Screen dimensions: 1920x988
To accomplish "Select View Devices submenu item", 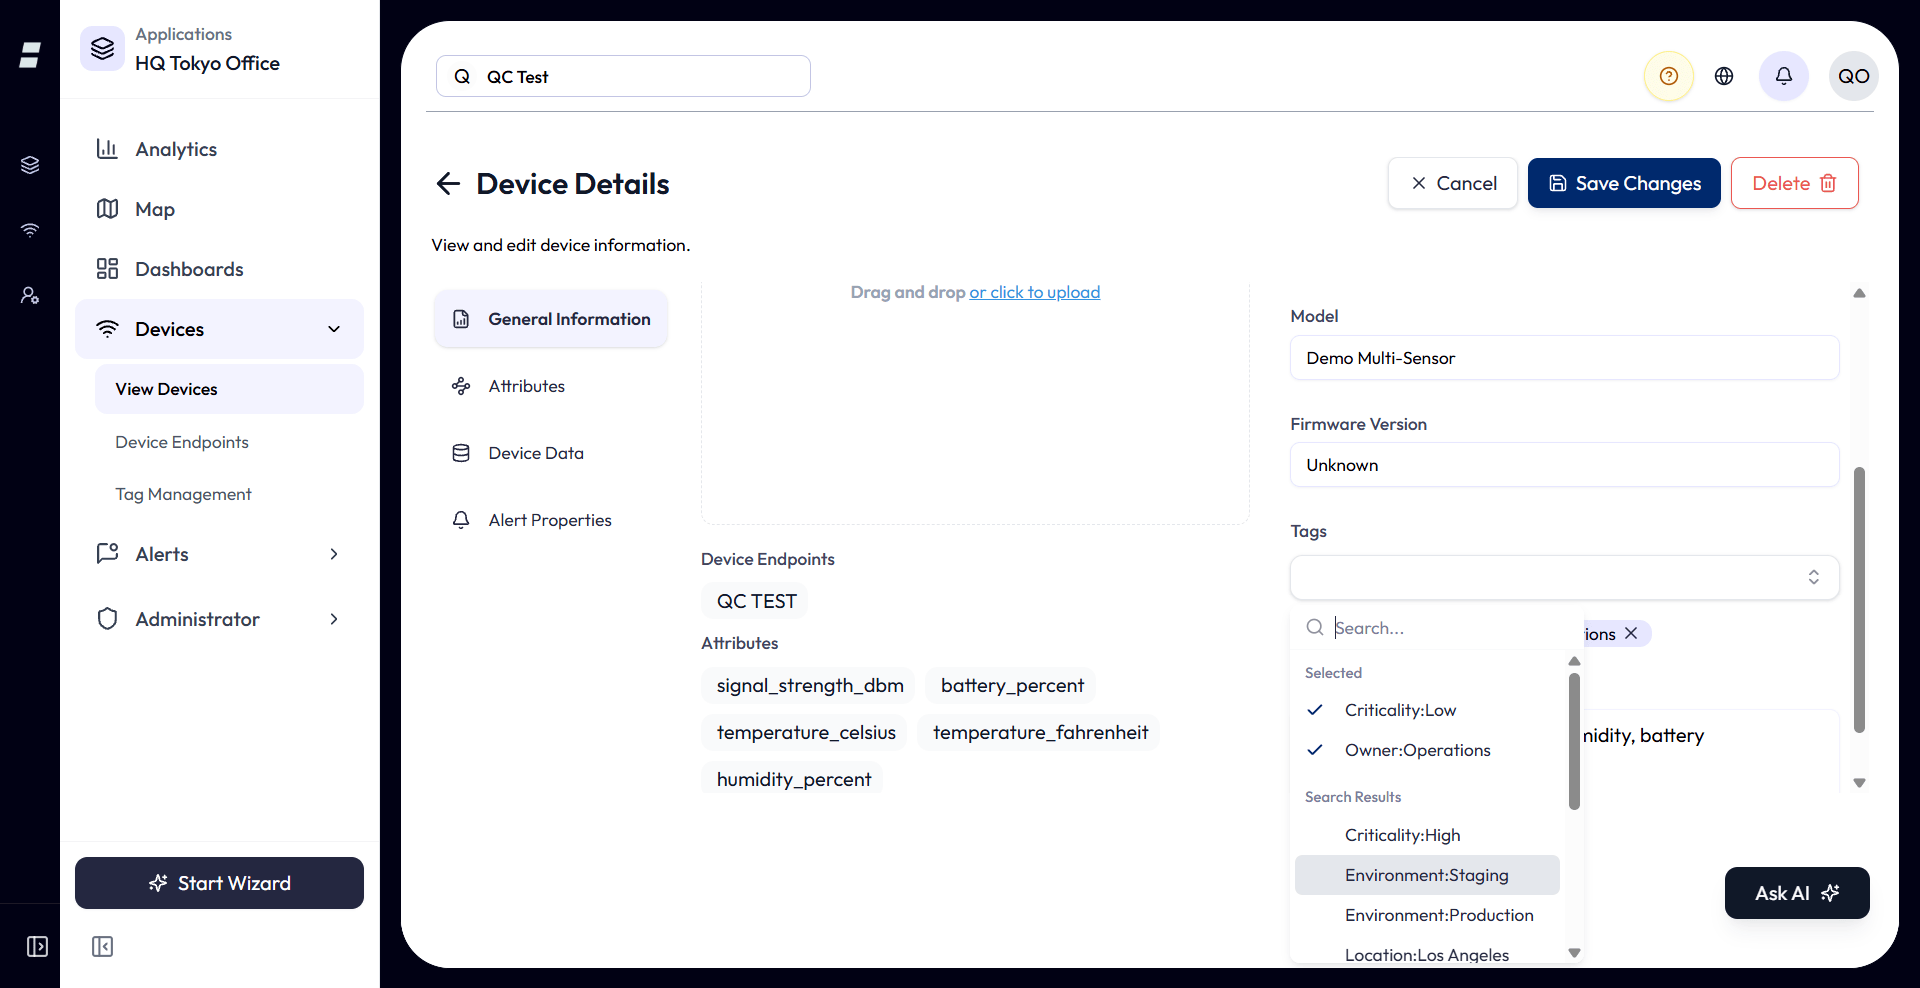I will [229, 389].
